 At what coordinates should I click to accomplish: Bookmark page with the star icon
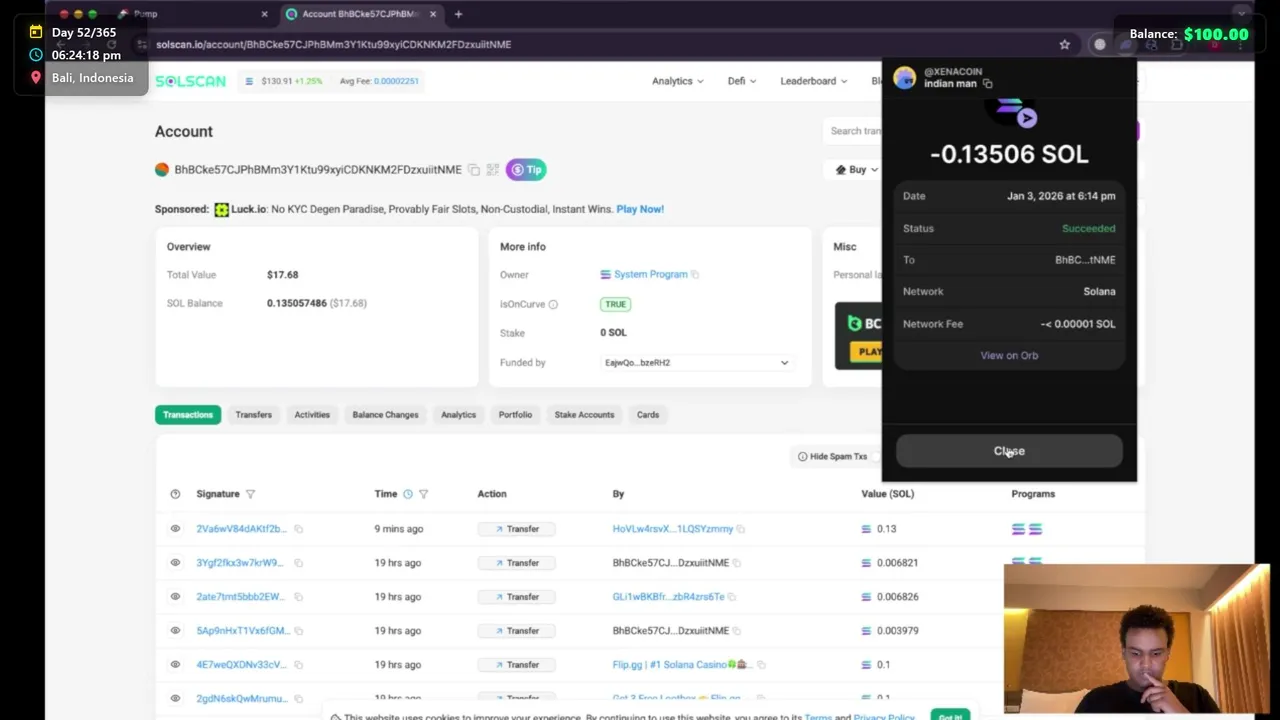click(1064, 44)
